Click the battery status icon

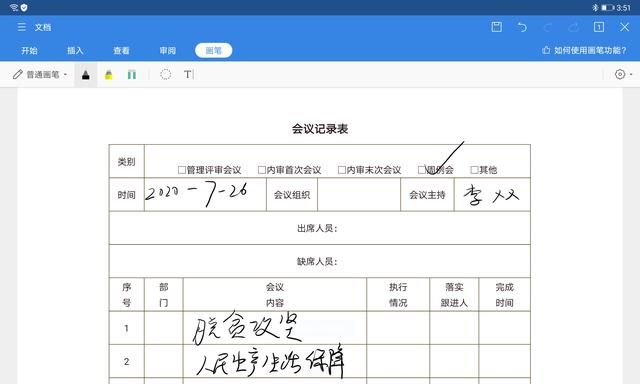click(607, 7)
